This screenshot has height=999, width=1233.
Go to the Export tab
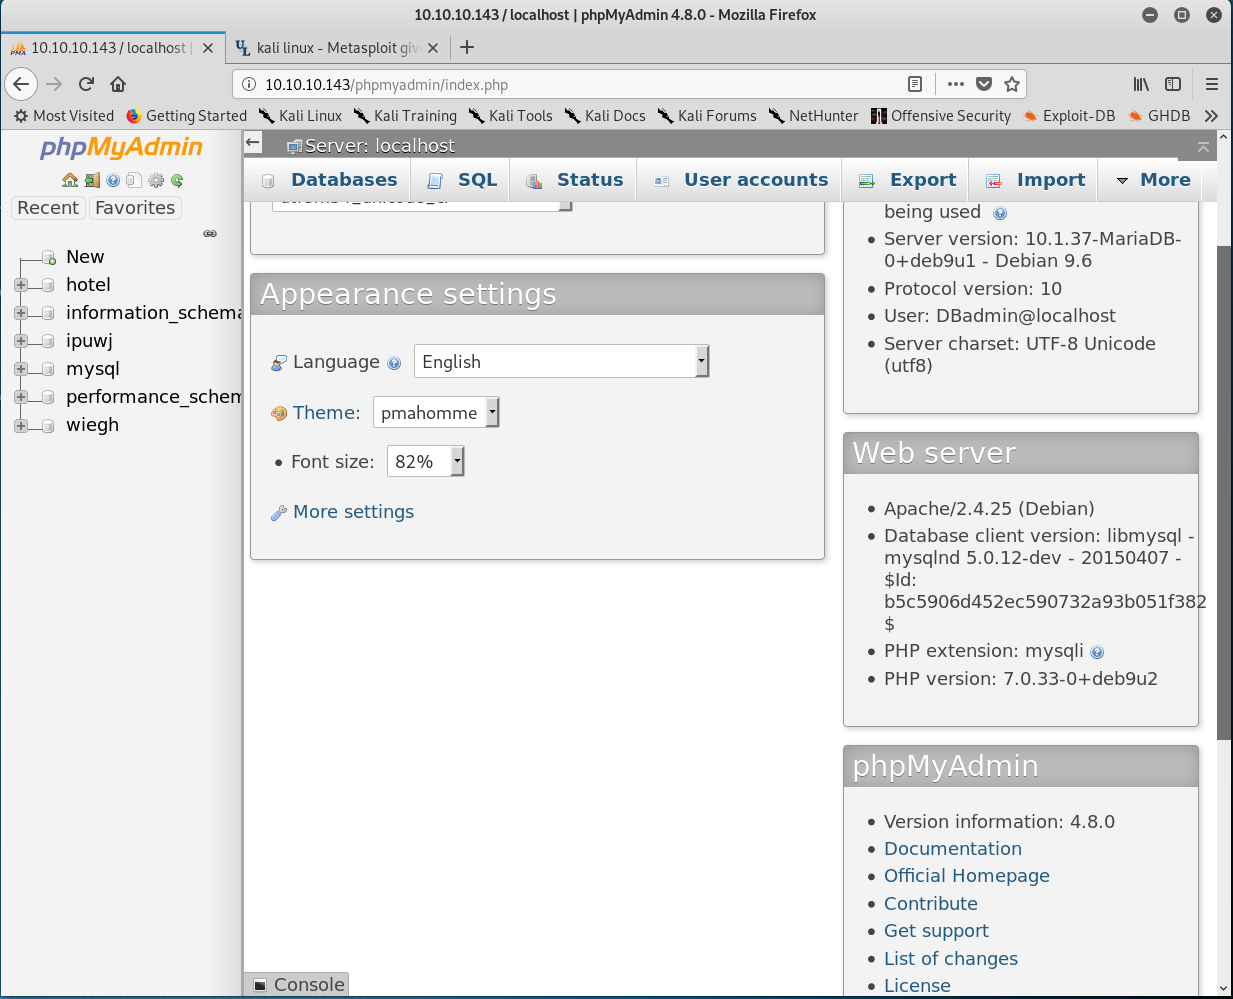[x=907, y=180]
